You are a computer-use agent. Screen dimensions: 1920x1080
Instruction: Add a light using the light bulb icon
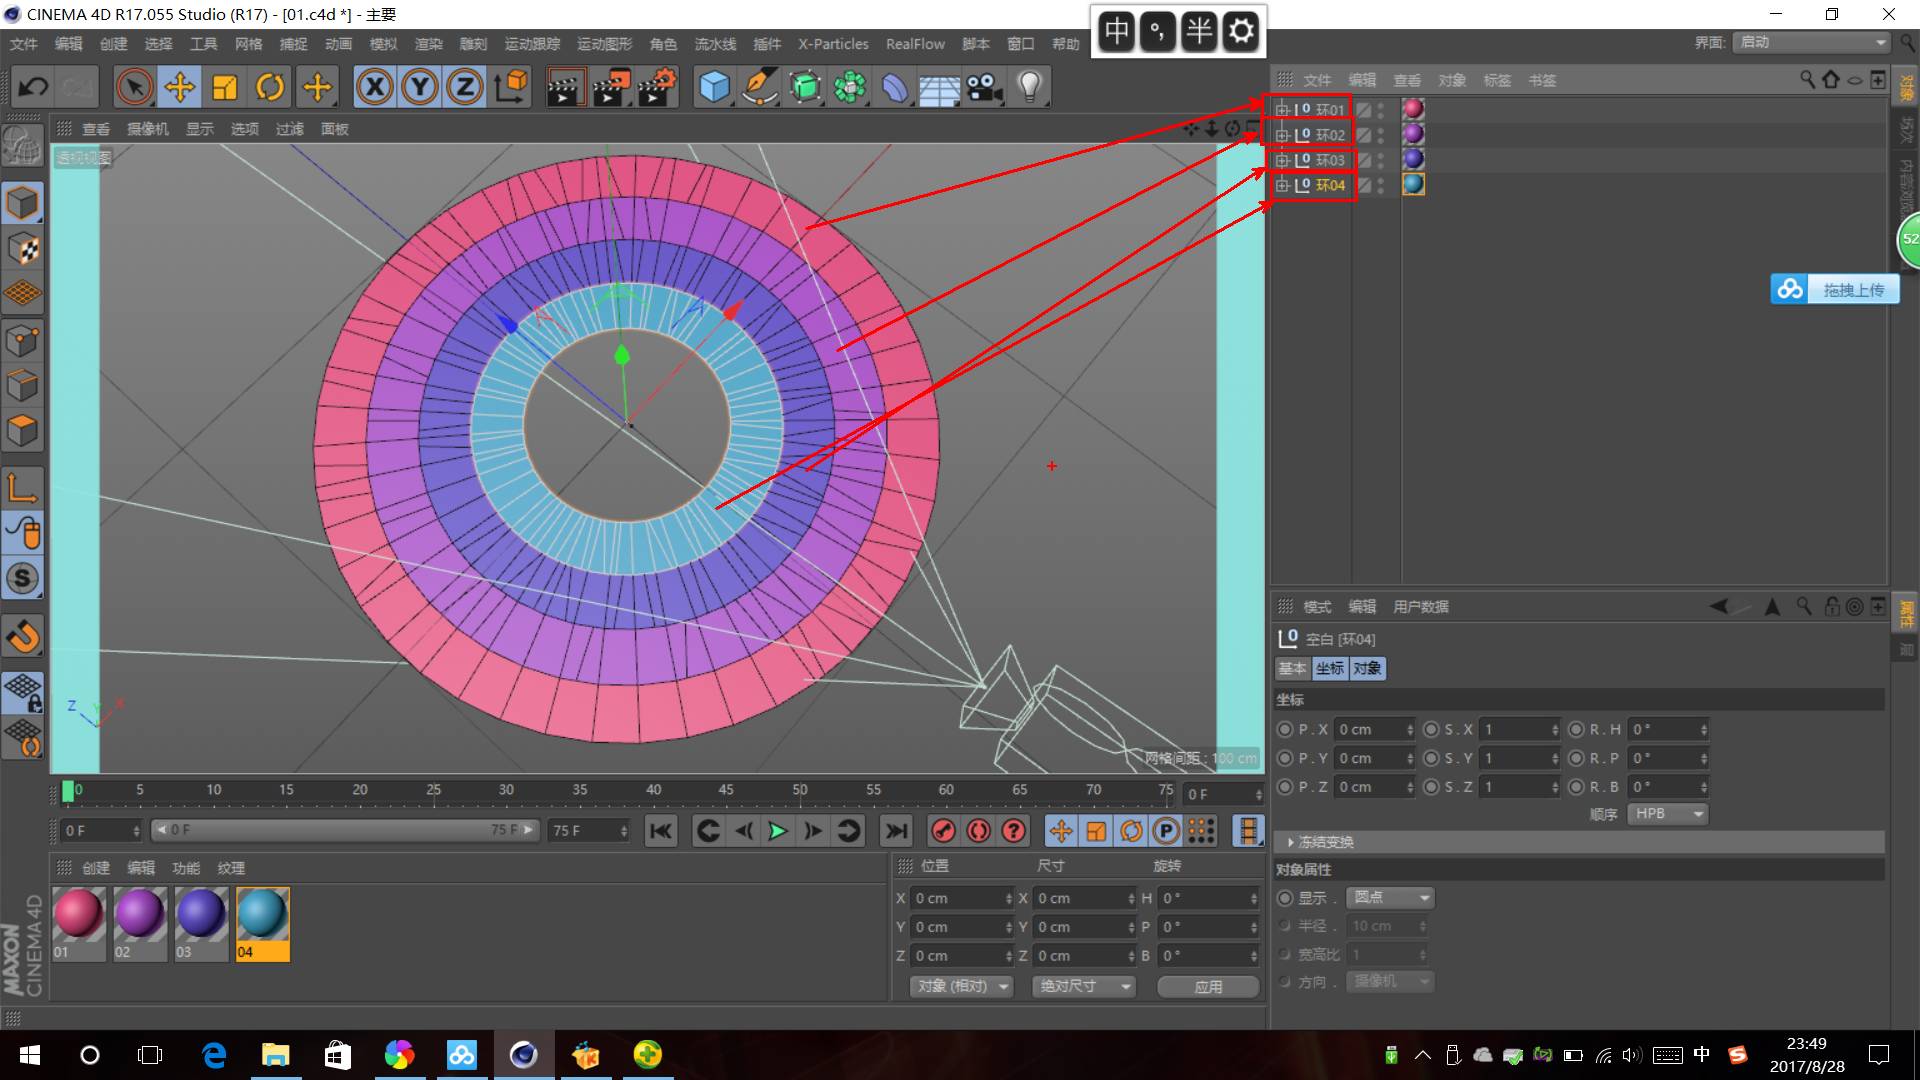pyautogui.click(x=1029, y=88)
